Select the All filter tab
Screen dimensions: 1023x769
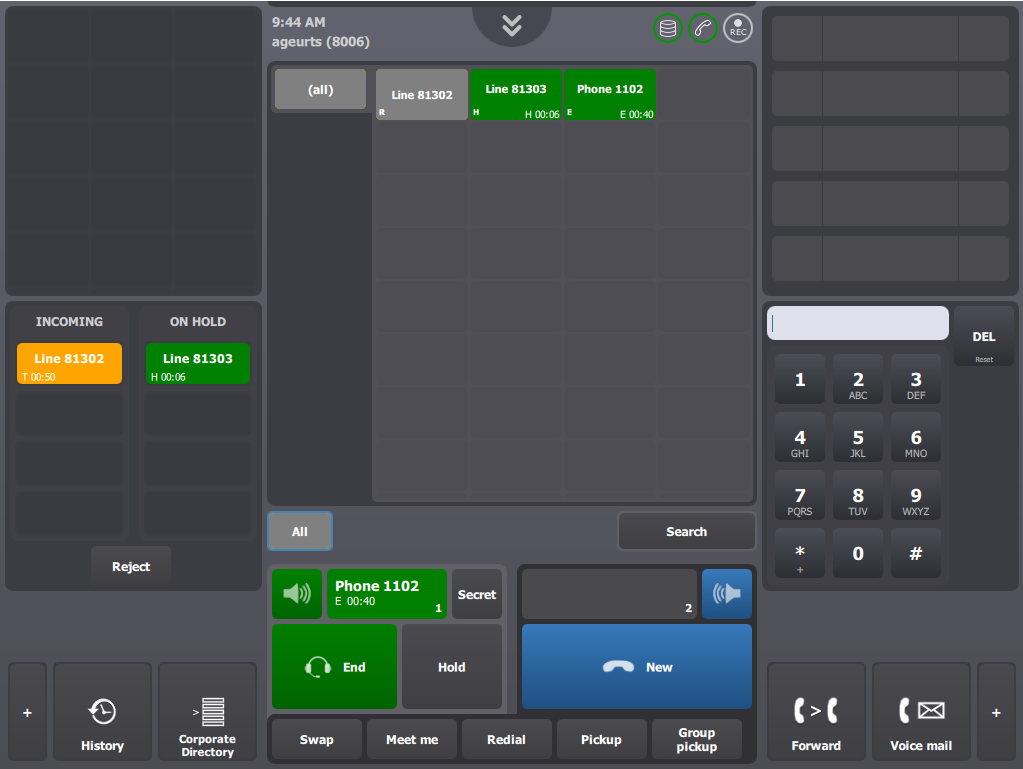click(300, 532)
